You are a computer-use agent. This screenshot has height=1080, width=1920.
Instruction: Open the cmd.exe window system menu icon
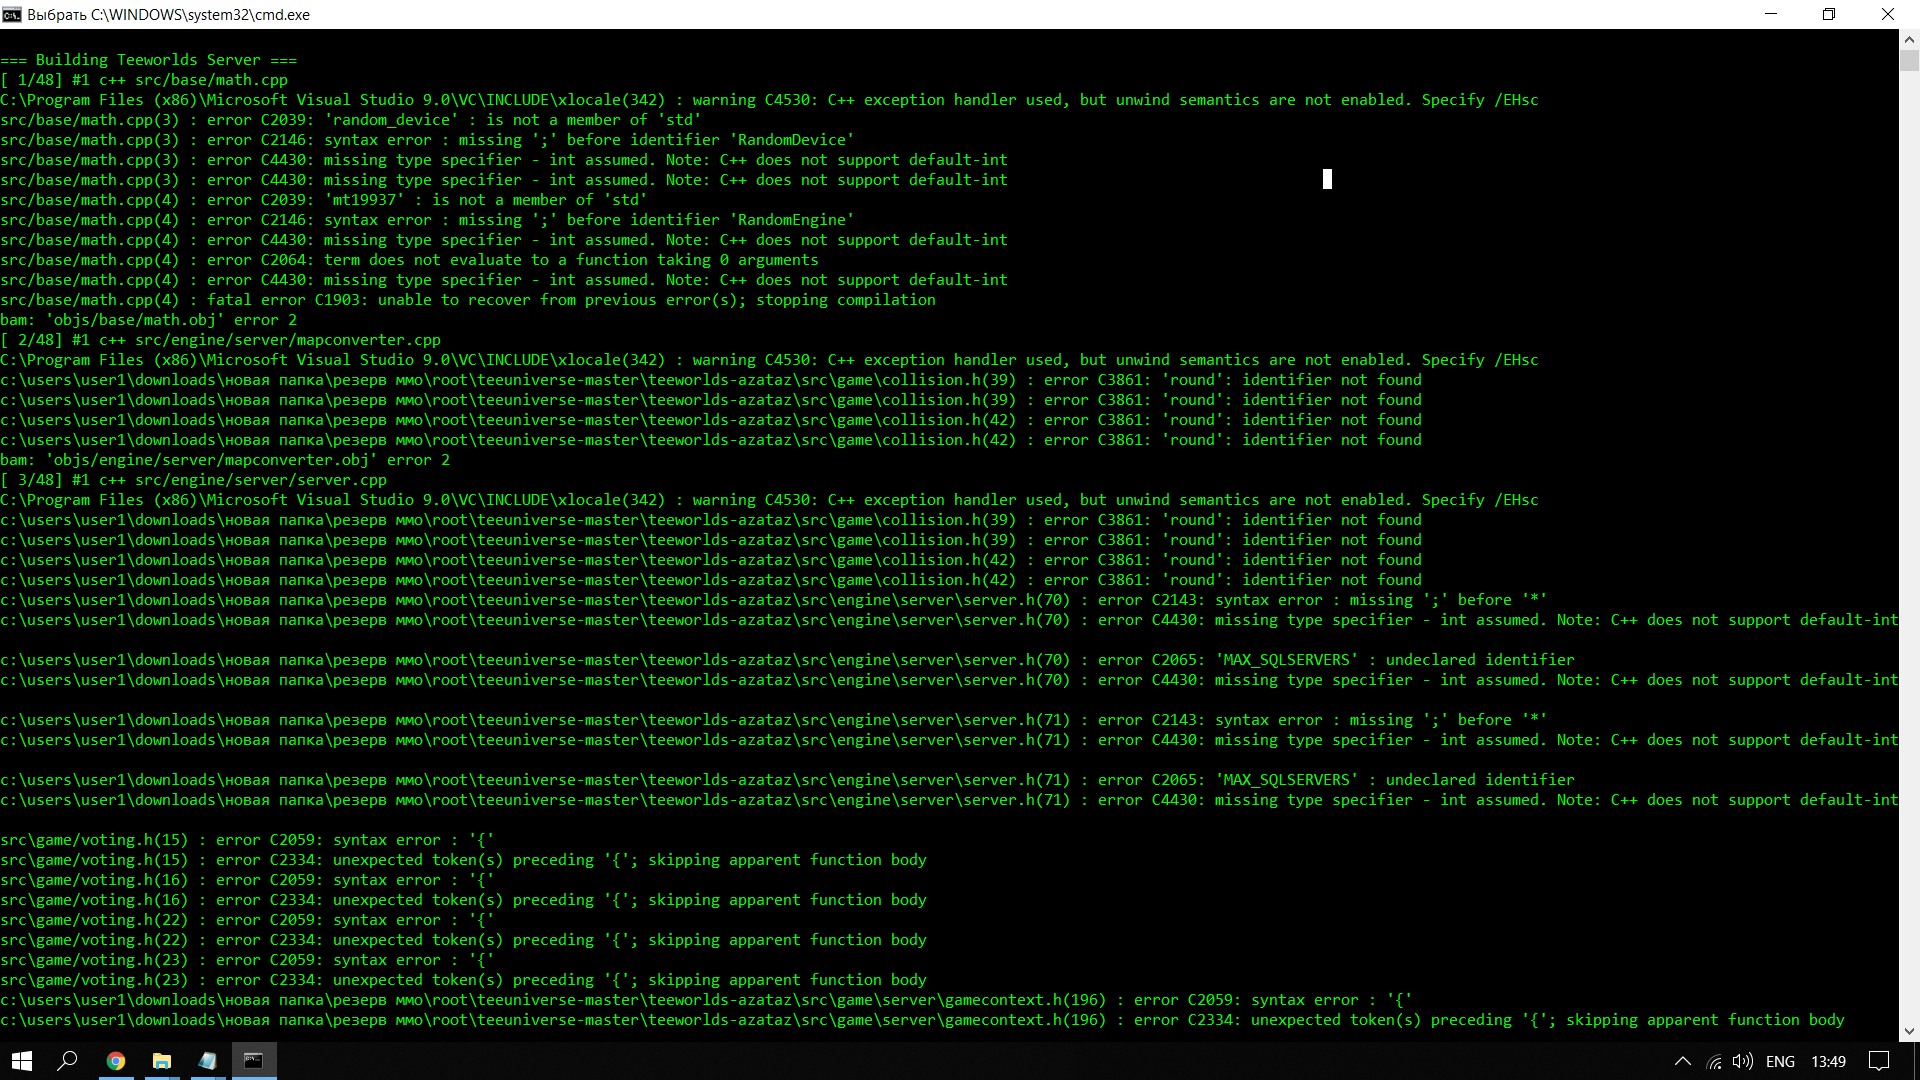point(12,14)
